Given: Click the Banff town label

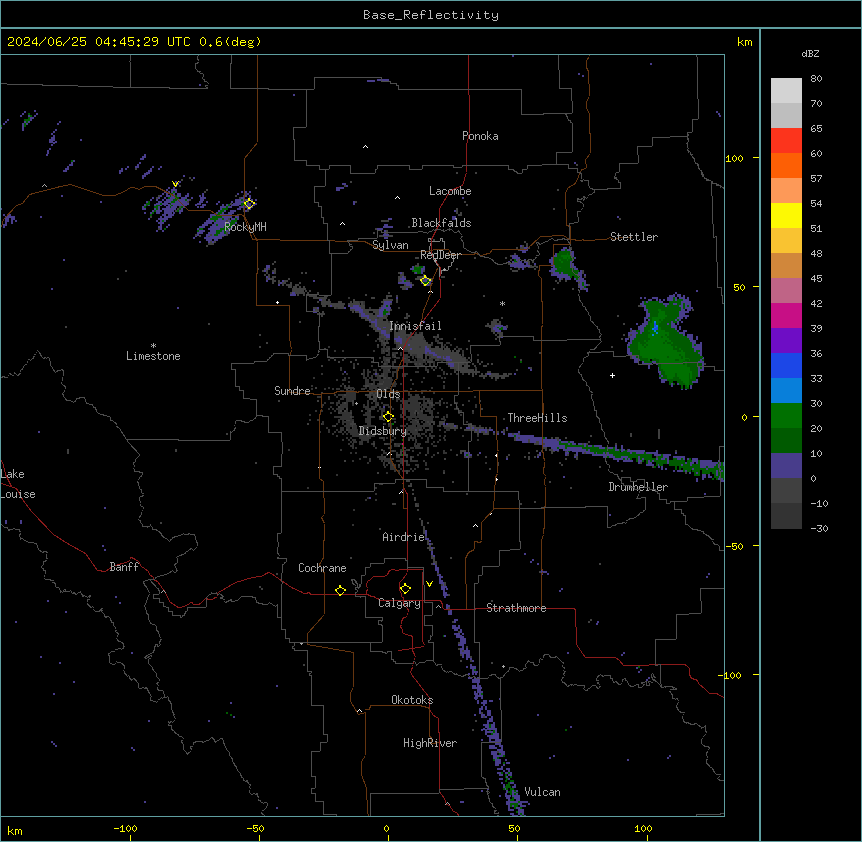Looking at the screenshot, I should (124, 567).
